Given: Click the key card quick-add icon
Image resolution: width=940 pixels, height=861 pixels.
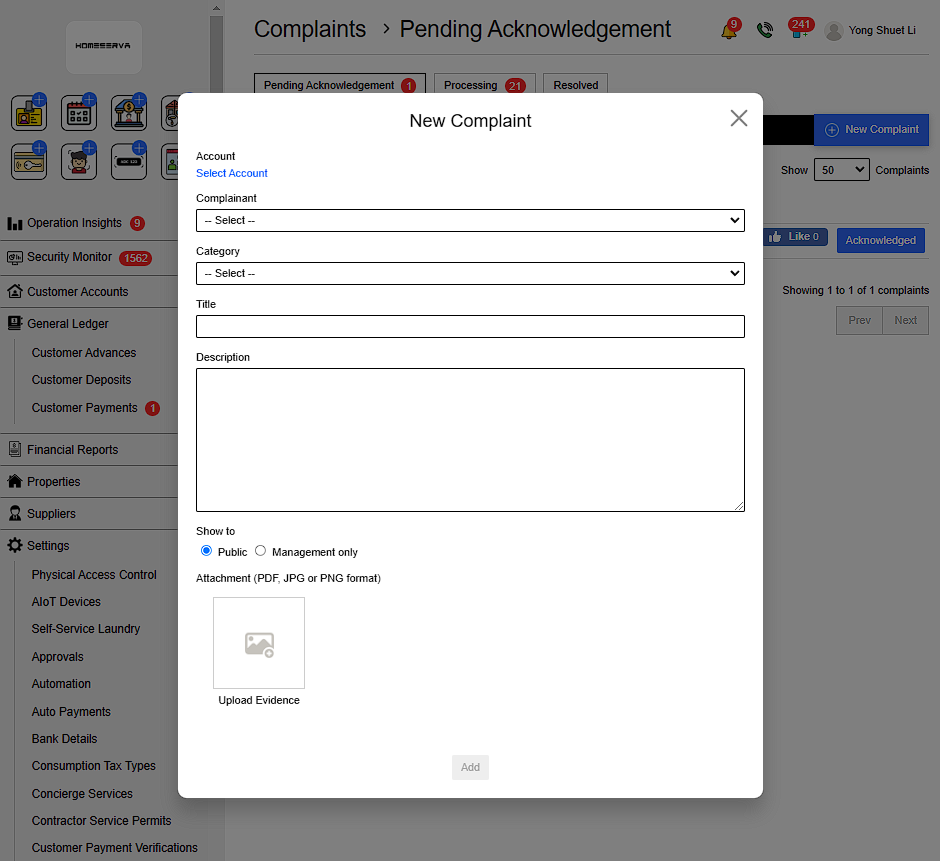Looking at the screenshot, I should coord(29,162).
